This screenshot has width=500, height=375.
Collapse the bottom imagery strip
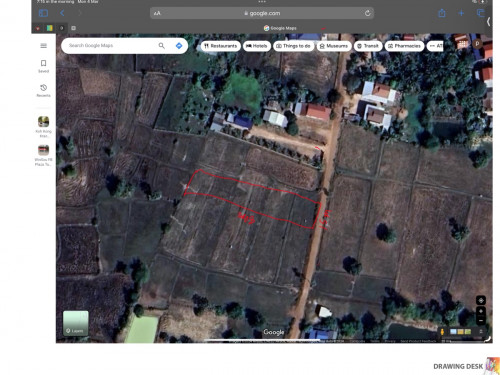481,332
